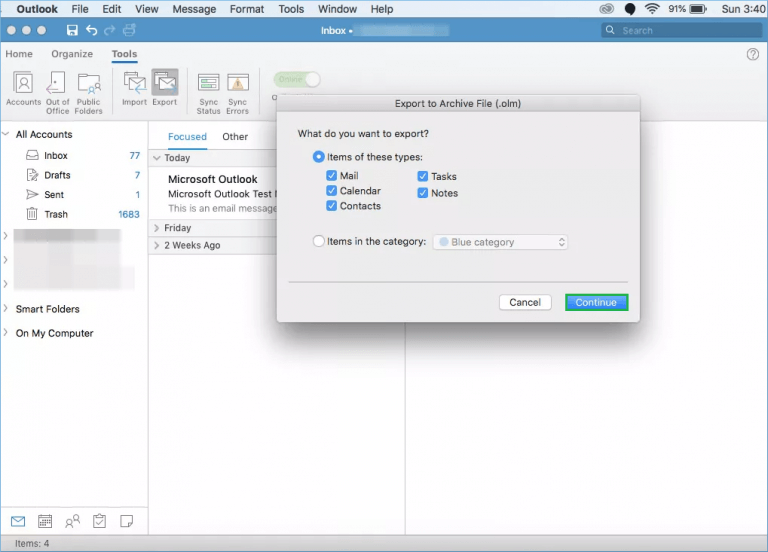The width and height of the screenshot is (768, 552).
Task: Collapse the Today message group
Action: [157, 158]
